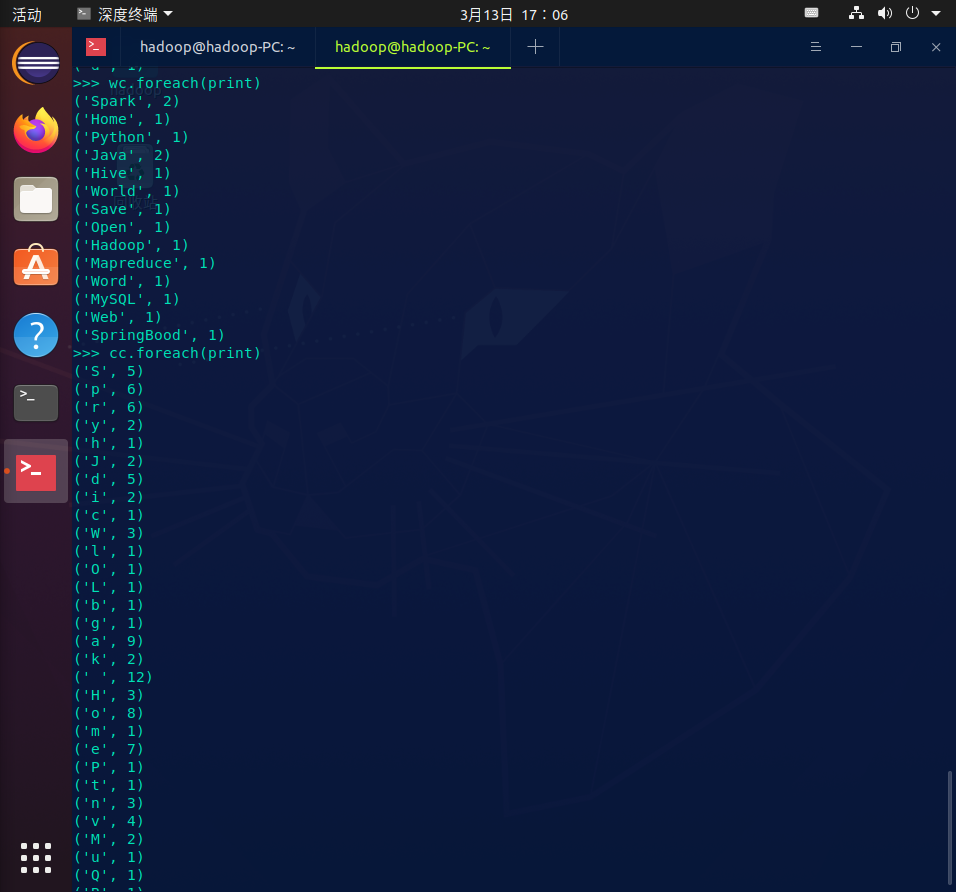The width and height of the screenshot is (956, 892).
Task: Click the ('MySQL', 1) output line
Action: (127, 299)
